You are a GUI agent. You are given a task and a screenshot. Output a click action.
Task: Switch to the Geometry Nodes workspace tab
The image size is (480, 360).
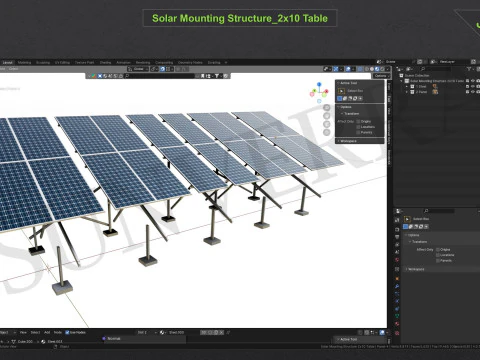(190, 62)
